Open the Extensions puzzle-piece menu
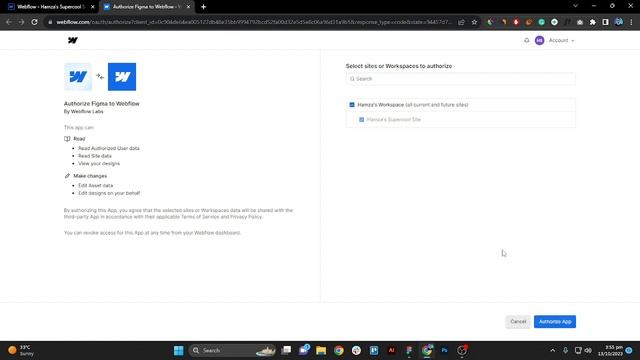Image resolution: width=640 pixels, height=360 pixels. pyautogui.click(x=593, y=22)
